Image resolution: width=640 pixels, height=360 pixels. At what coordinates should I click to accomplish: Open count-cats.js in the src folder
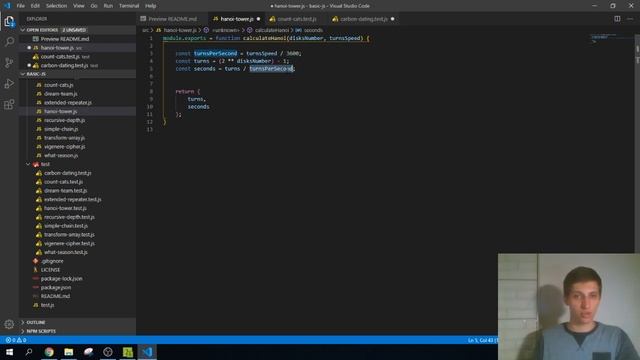[x=58, y=85]
